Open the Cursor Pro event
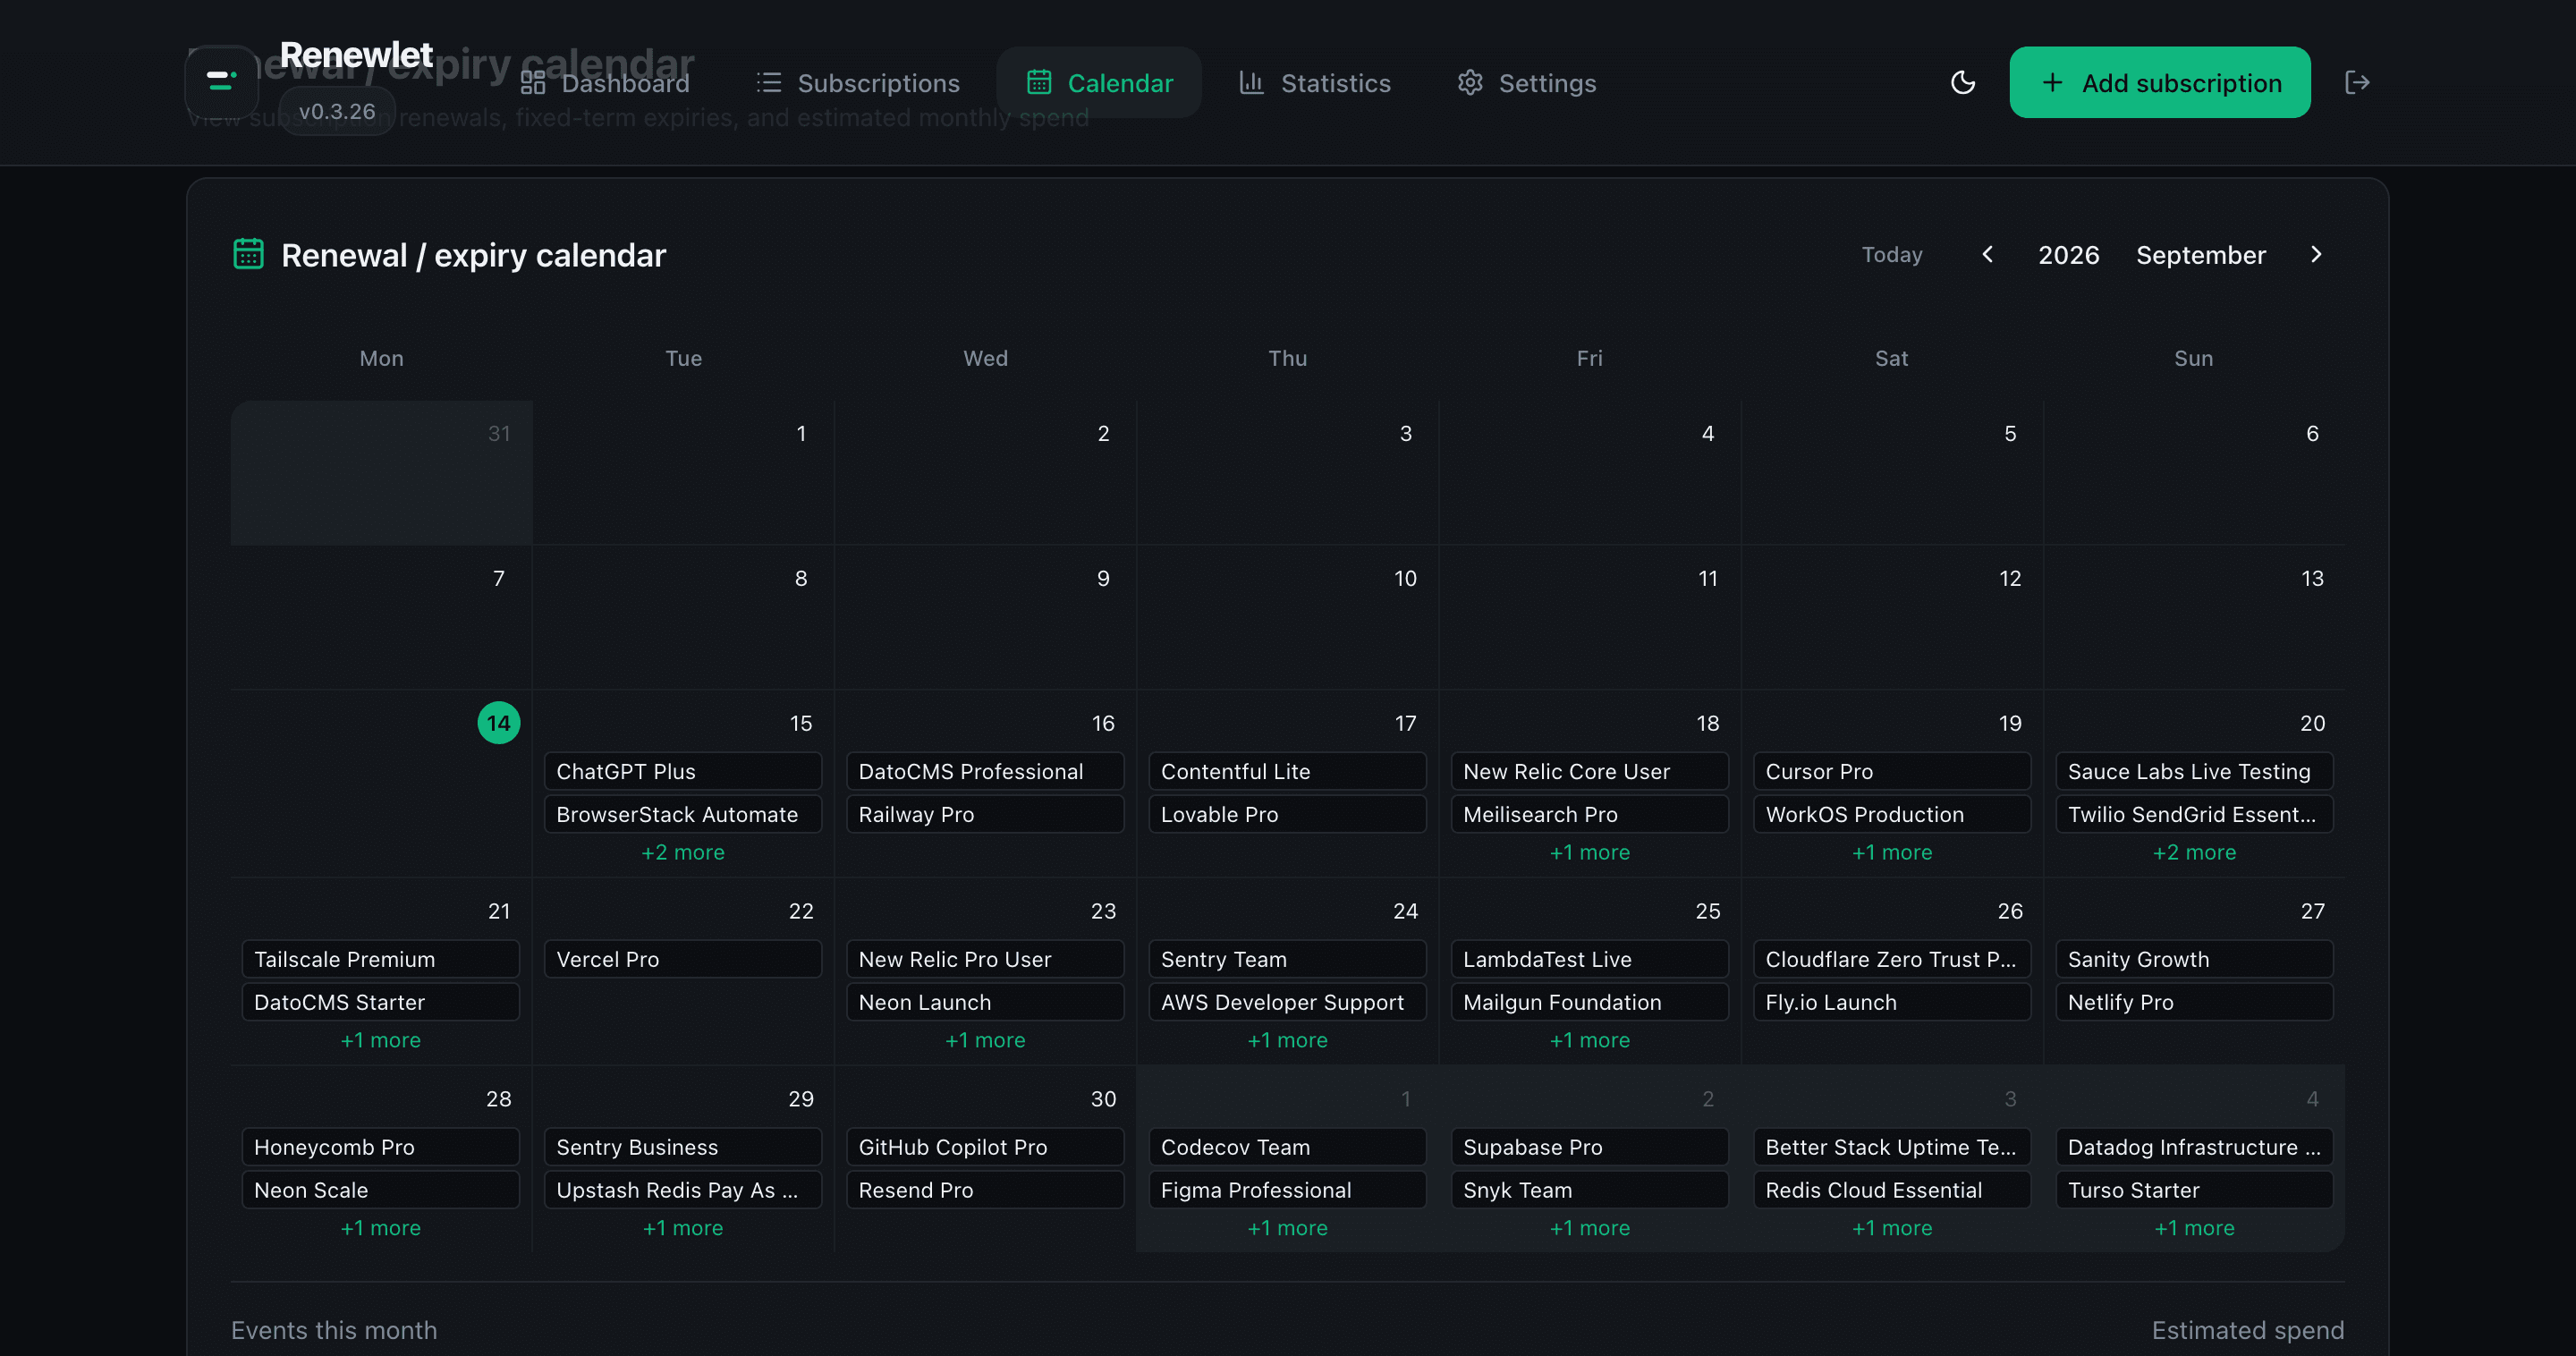 (1892, 771)
